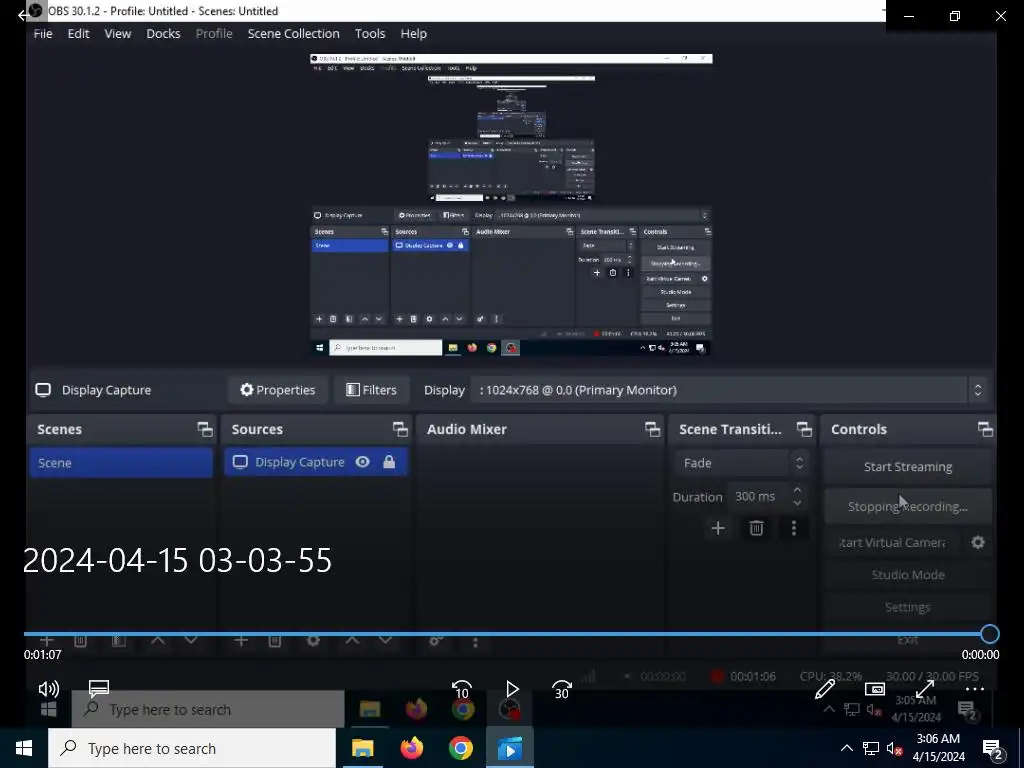Add a scene transition with the plus icon
This screenshot has width=1024, height=768.
click(x=718, y=528)
